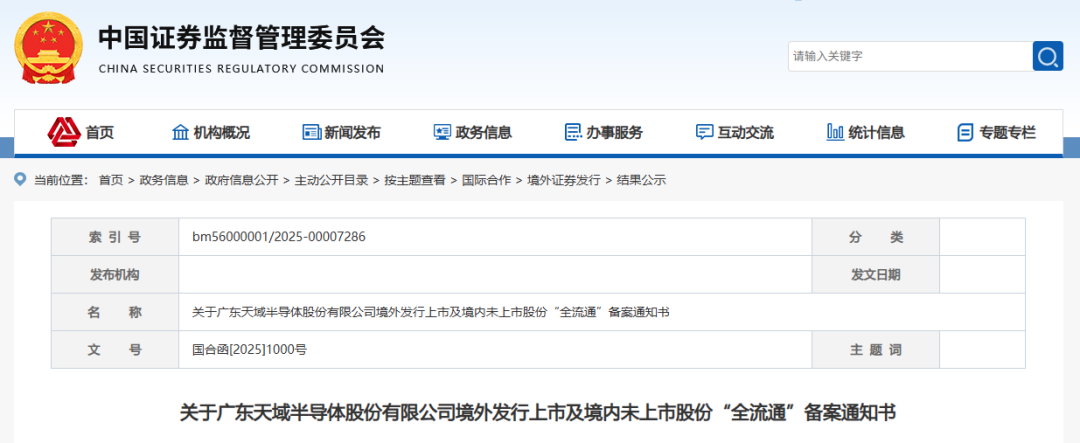Click the location pin icon beside 当前位置
1080x443 pixels.
[x=20, y=180]
